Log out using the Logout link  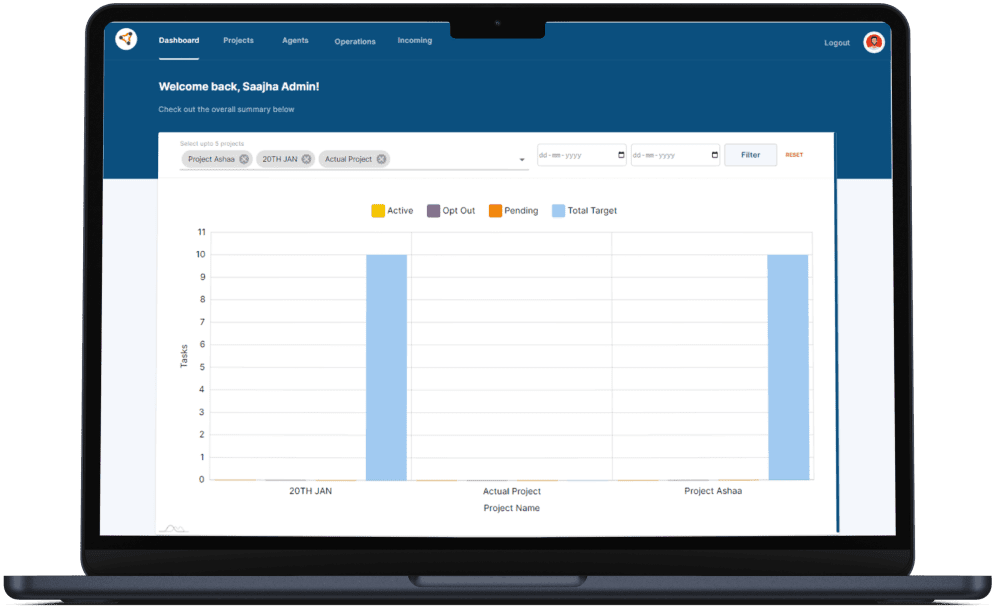click(x=837, y=42)
